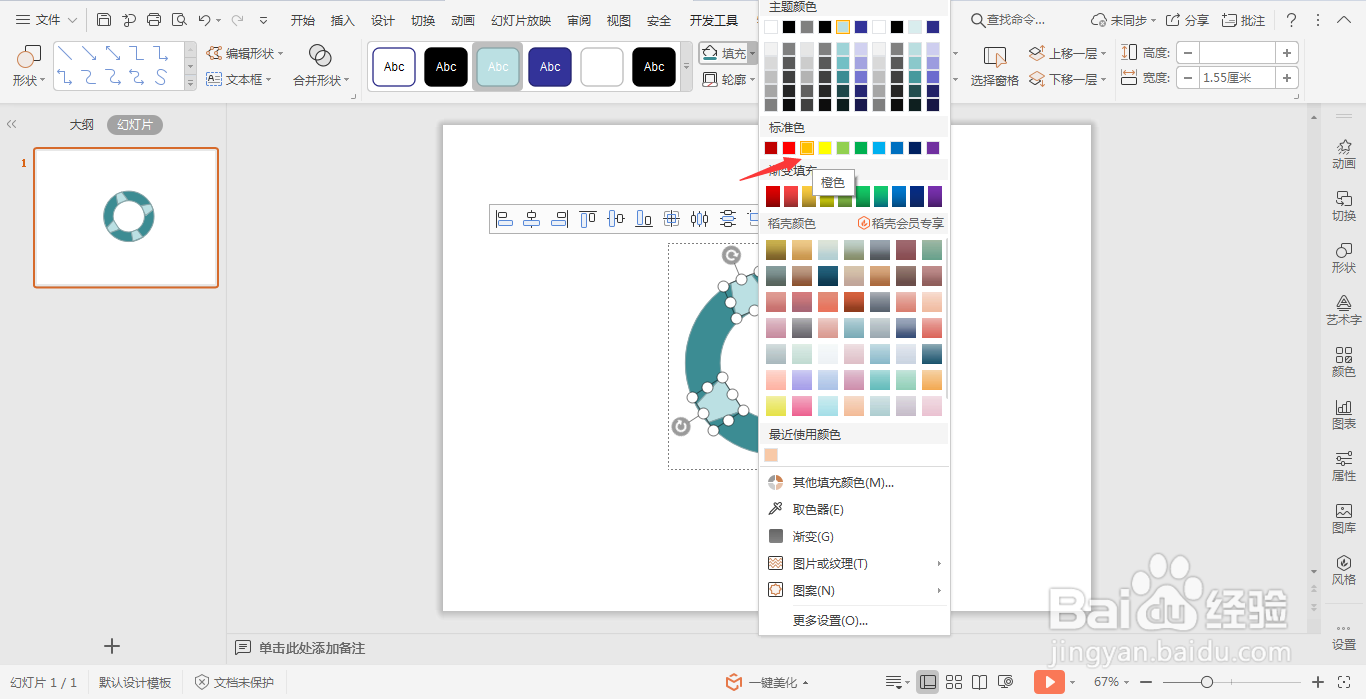Screen dimensions: 1366x699
Task: Start slideshow with orange play button
Action: pyautogui.click(x=1048, y=682)
